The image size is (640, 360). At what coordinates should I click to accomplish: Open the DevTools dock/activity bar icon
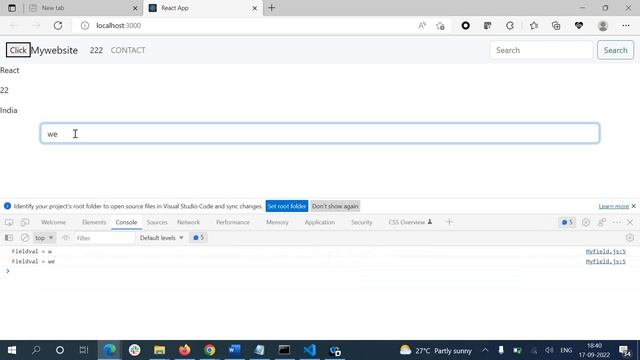click(602, 222)
